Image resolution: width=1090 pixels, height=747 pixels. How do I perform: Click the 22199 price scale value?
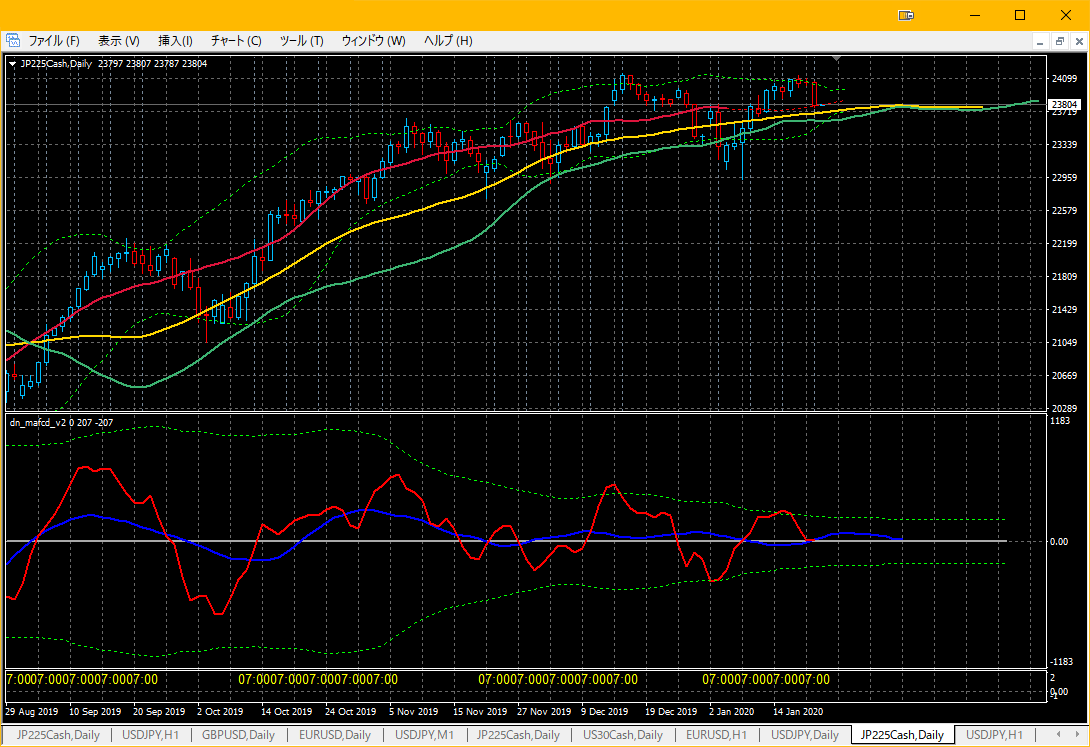[1064, 244]
